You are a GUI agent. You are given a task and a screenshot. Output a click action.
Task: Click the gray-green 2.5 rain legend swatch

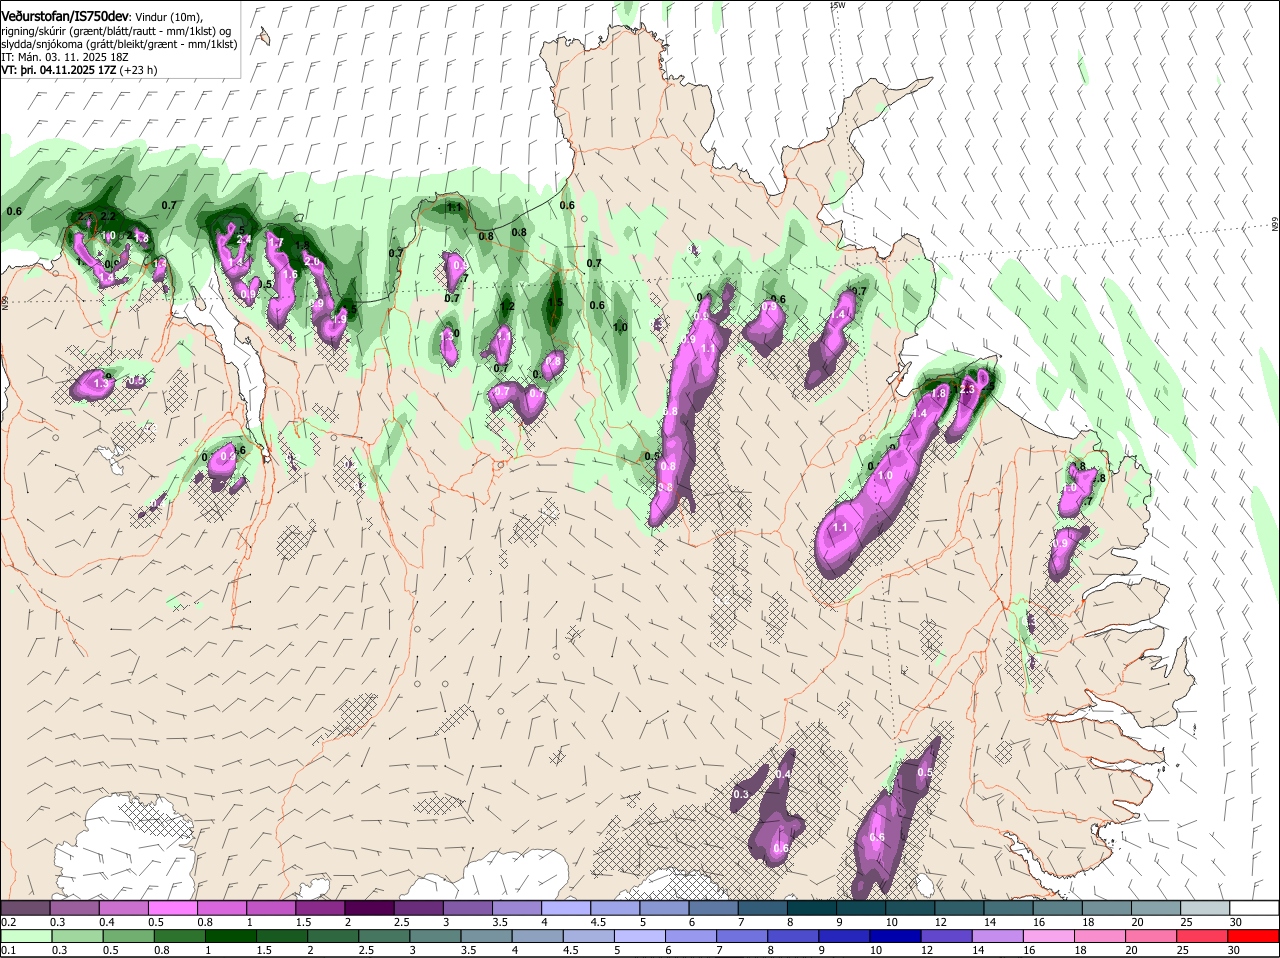tap(383, 936)
